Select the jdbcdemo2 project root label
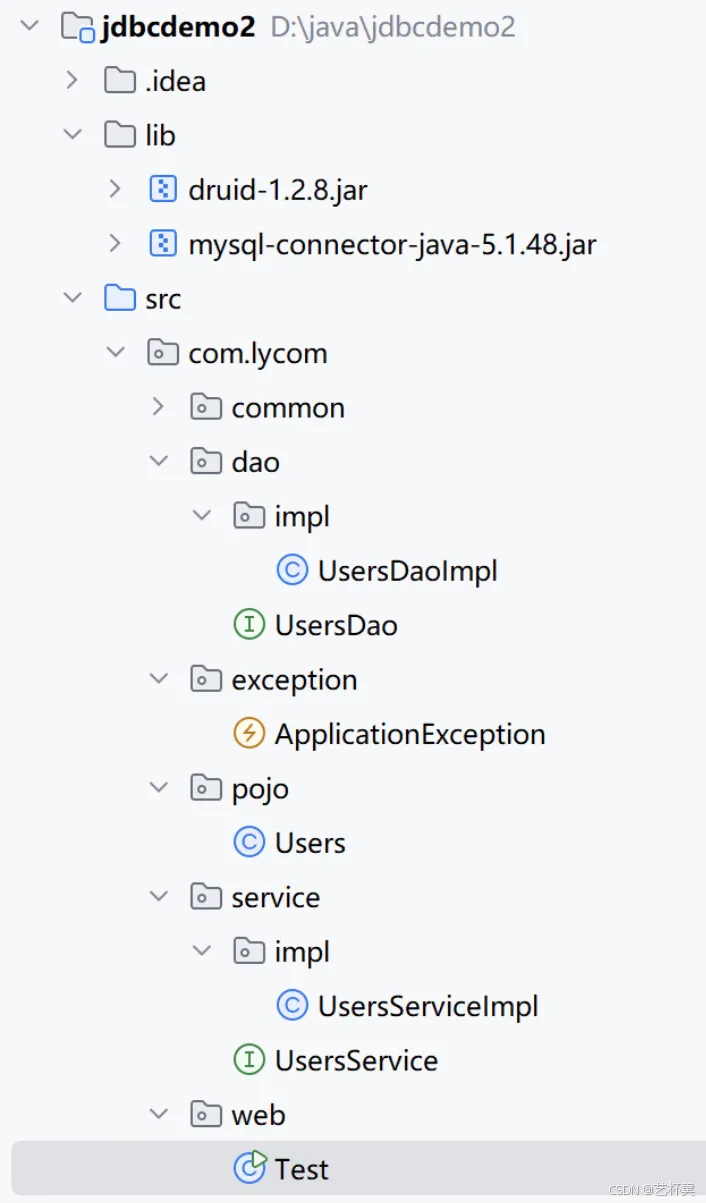This screenshot has height=1203, width=706. pyautogui.click(x=178, y=27)
